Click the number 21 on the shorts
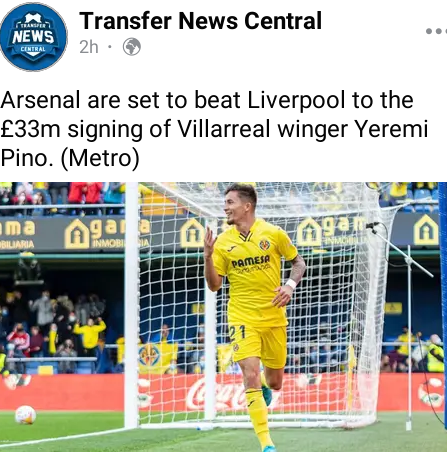This screenshot has height=452, width=447. click(237, 333)
